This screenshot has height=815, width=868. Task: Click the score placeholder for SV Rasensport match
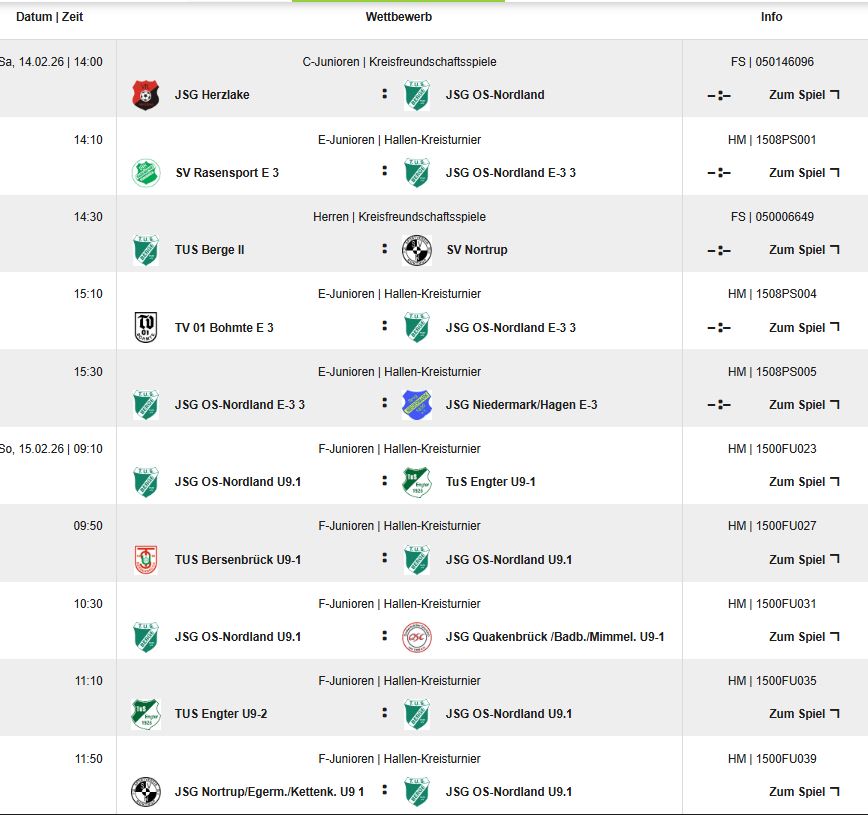pos(719,173)
